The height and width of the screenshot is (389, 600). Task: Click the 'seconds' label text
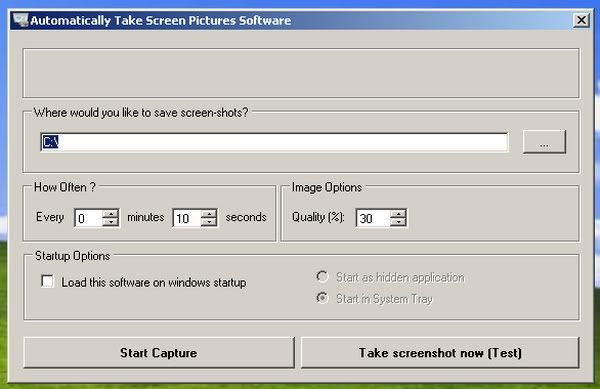246,217
